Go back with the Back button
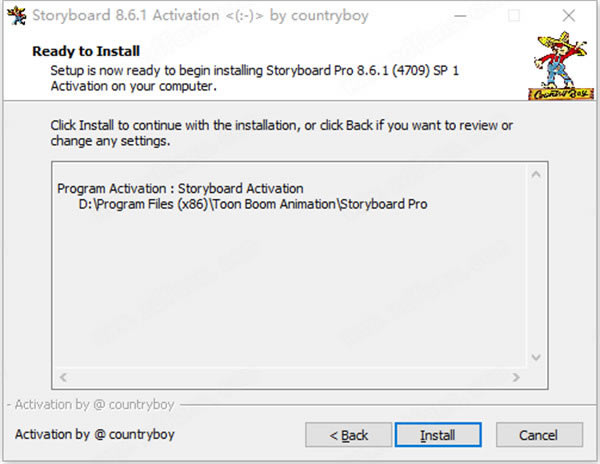Image resolution: width=600 pixels, height=464 pixels. [x=349, y=435]
